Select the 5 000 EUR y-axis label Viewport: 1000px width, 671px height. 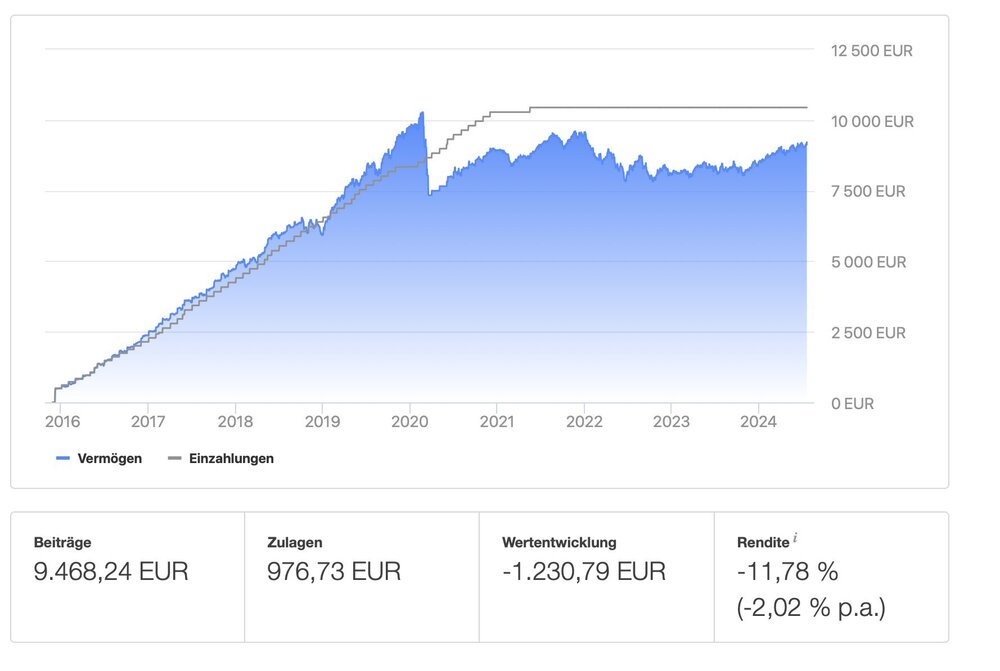pos(868,262)
